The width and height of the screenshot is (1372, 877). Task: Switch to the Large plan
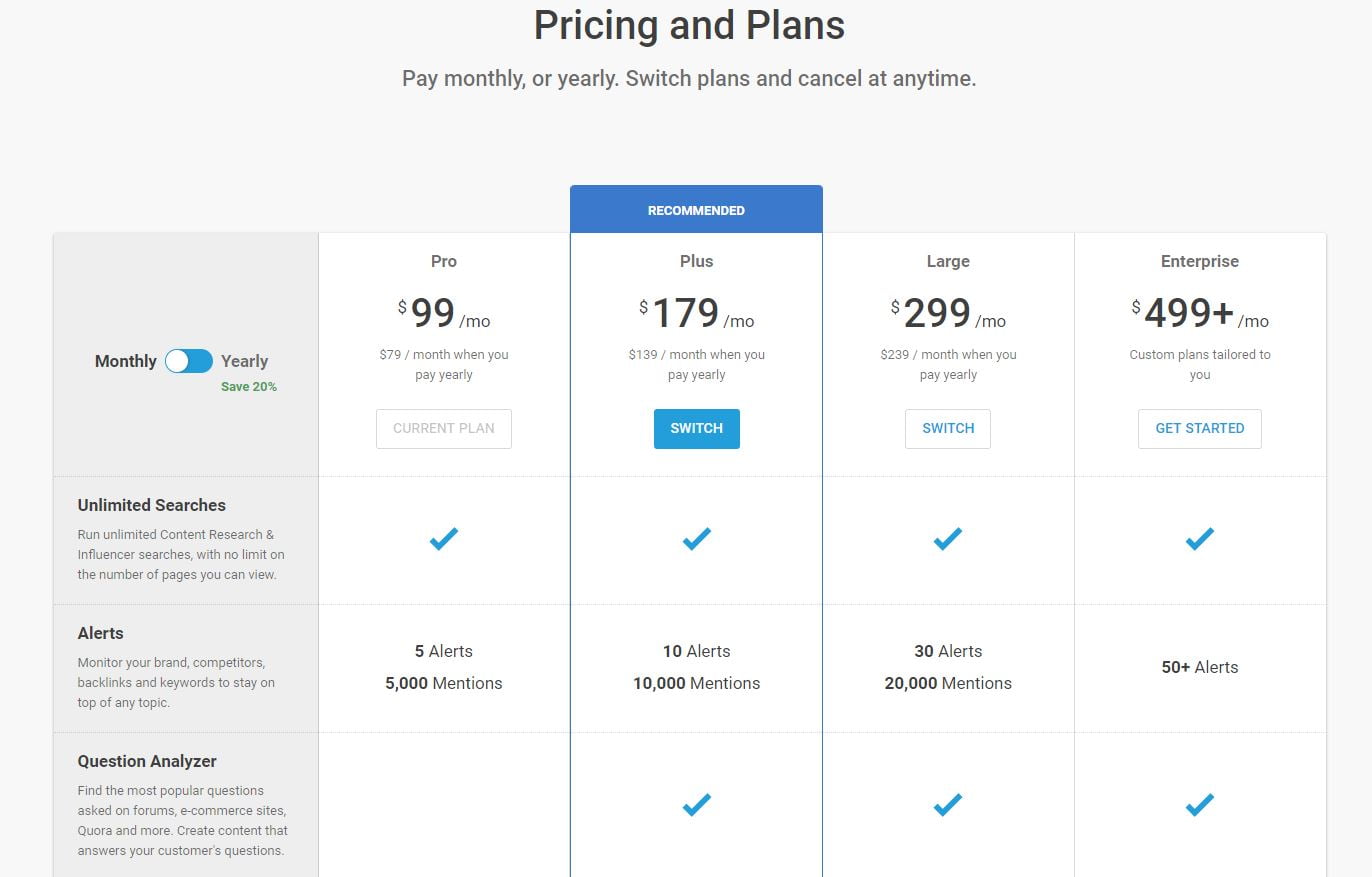(948, 428)
